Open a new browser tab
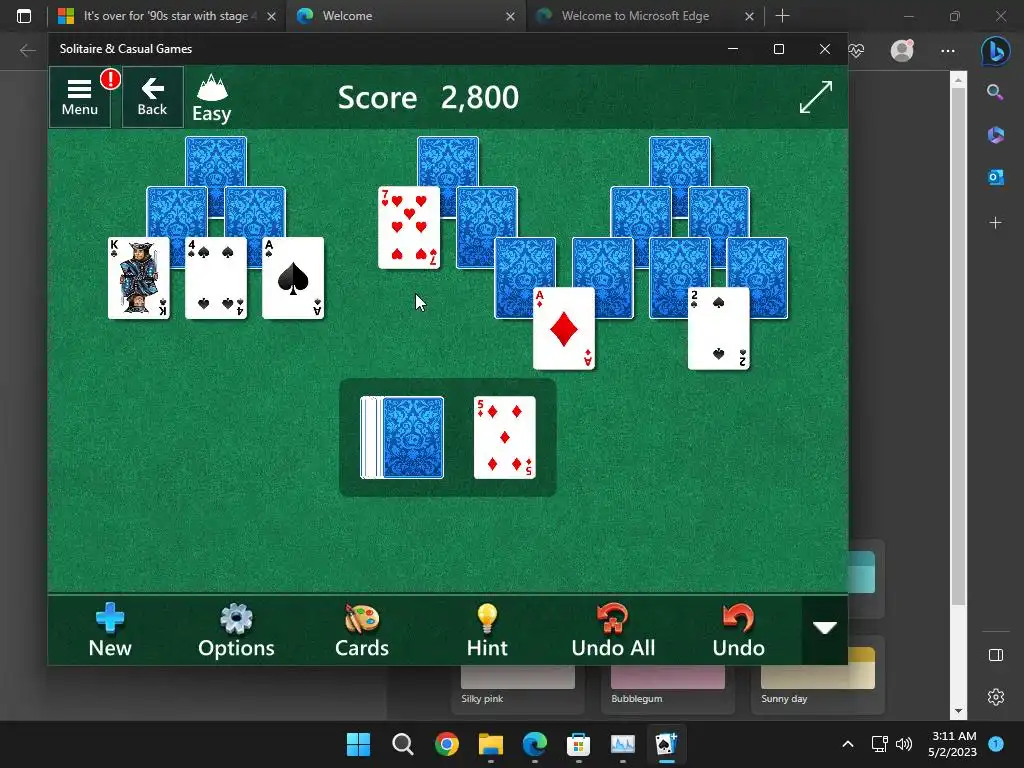This screenshot has height=768, width=1024. pyautogui.click(x=782, y=16)
